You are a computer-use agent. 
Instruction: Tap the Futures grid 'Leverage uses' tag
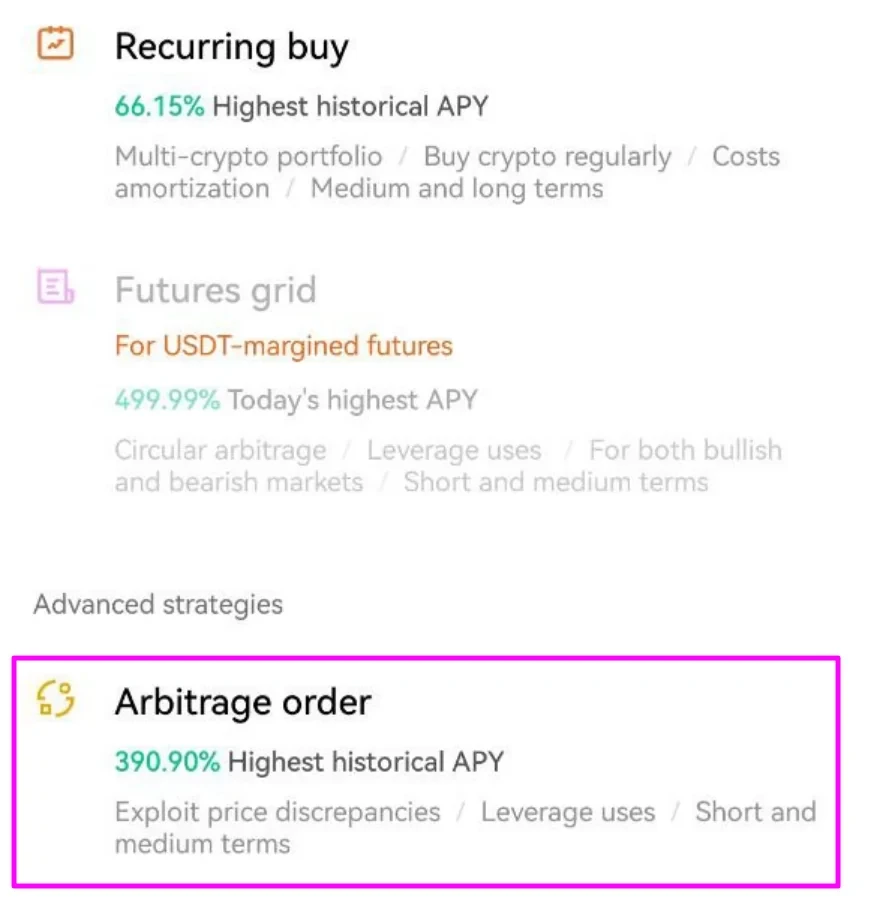pyautogui.click(x=454, y=450)
